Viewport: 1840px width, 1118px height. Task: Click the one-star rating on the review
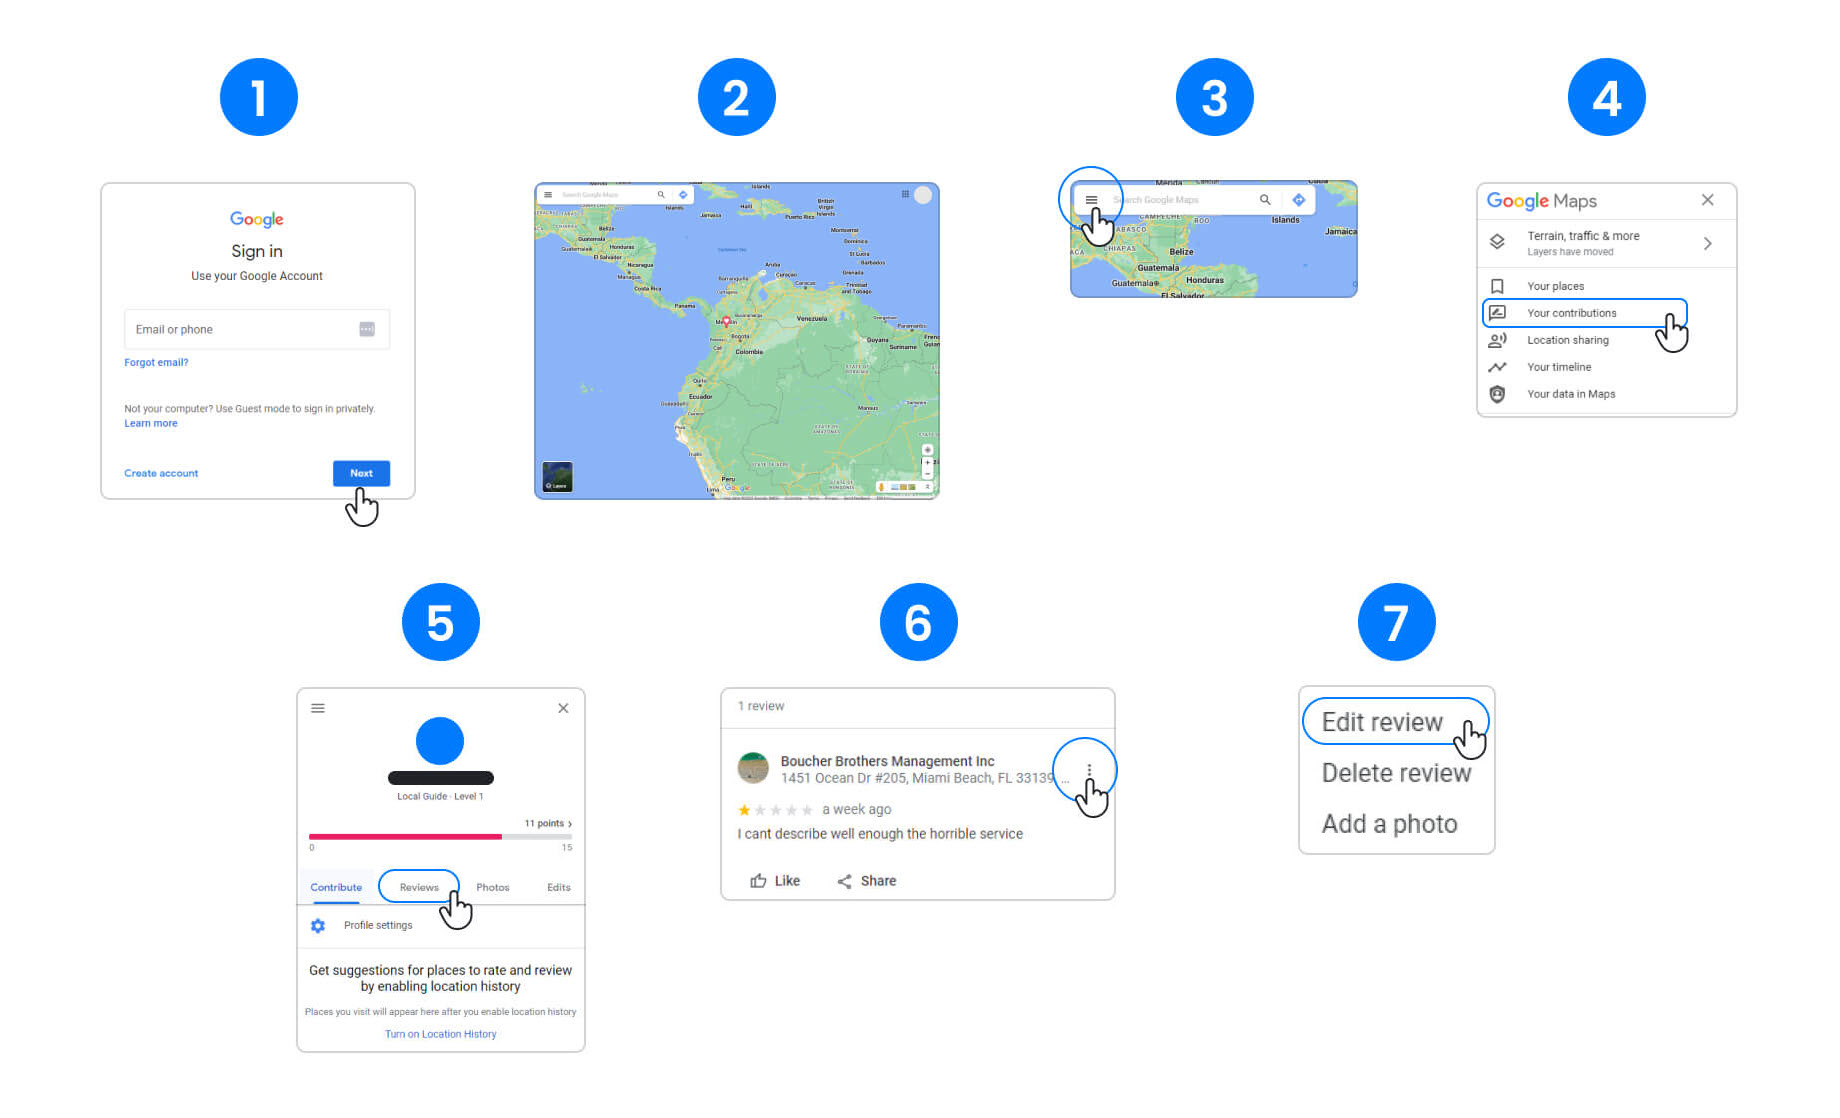744,810
